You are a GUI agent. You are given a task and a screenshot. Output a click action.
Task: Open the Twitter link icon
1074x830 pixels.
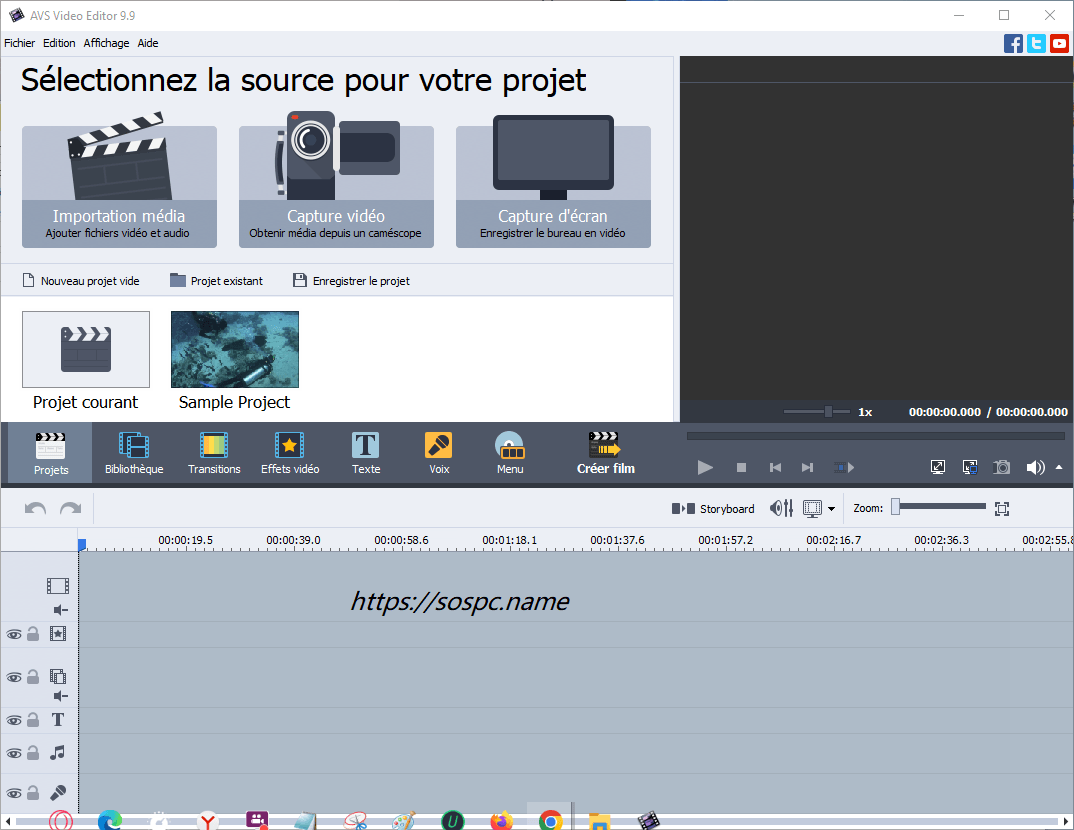pyautogui.click(x=1036, y=44)
